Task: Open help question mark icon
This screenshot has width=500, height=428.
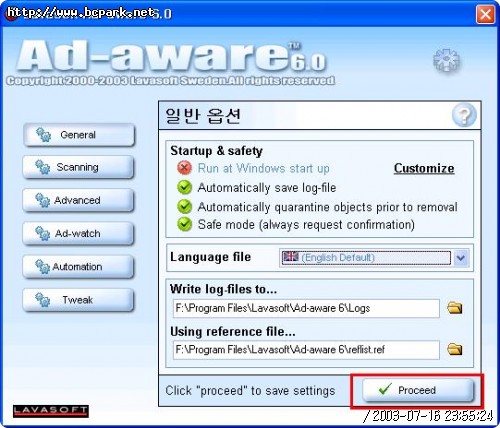Action: click(464, 115)
